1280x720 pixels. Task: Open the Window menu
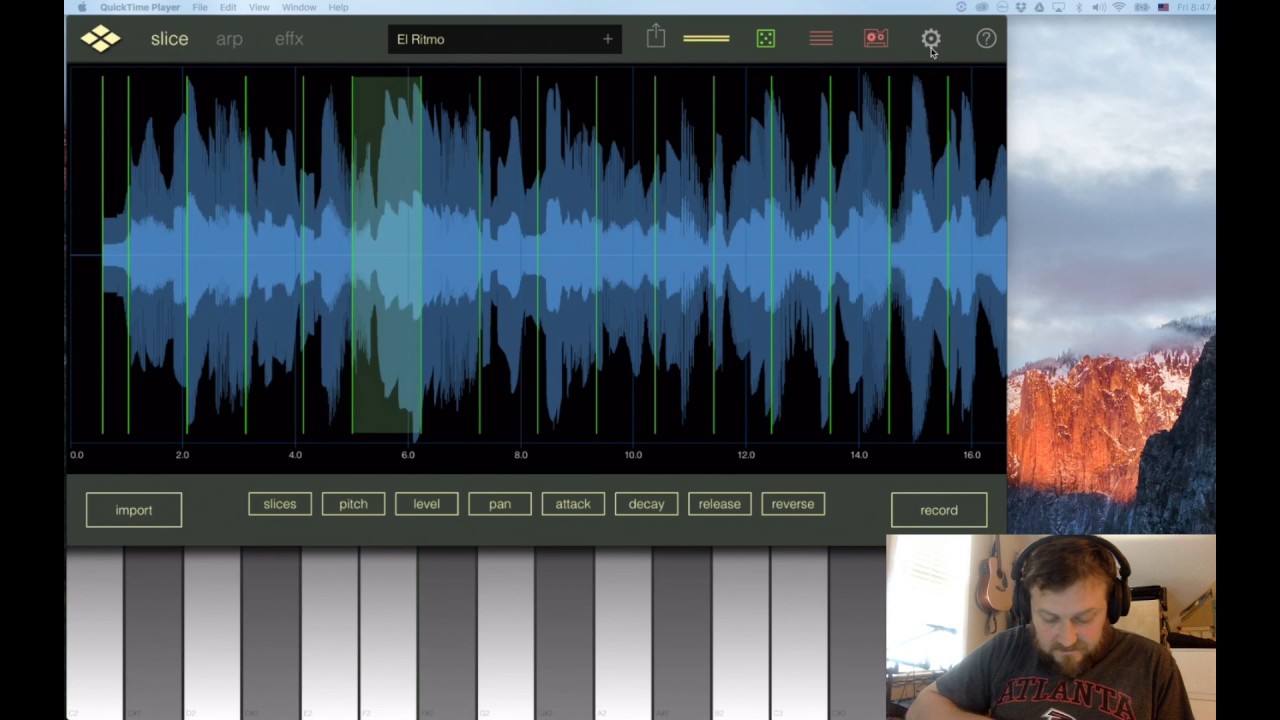(299, 7)
